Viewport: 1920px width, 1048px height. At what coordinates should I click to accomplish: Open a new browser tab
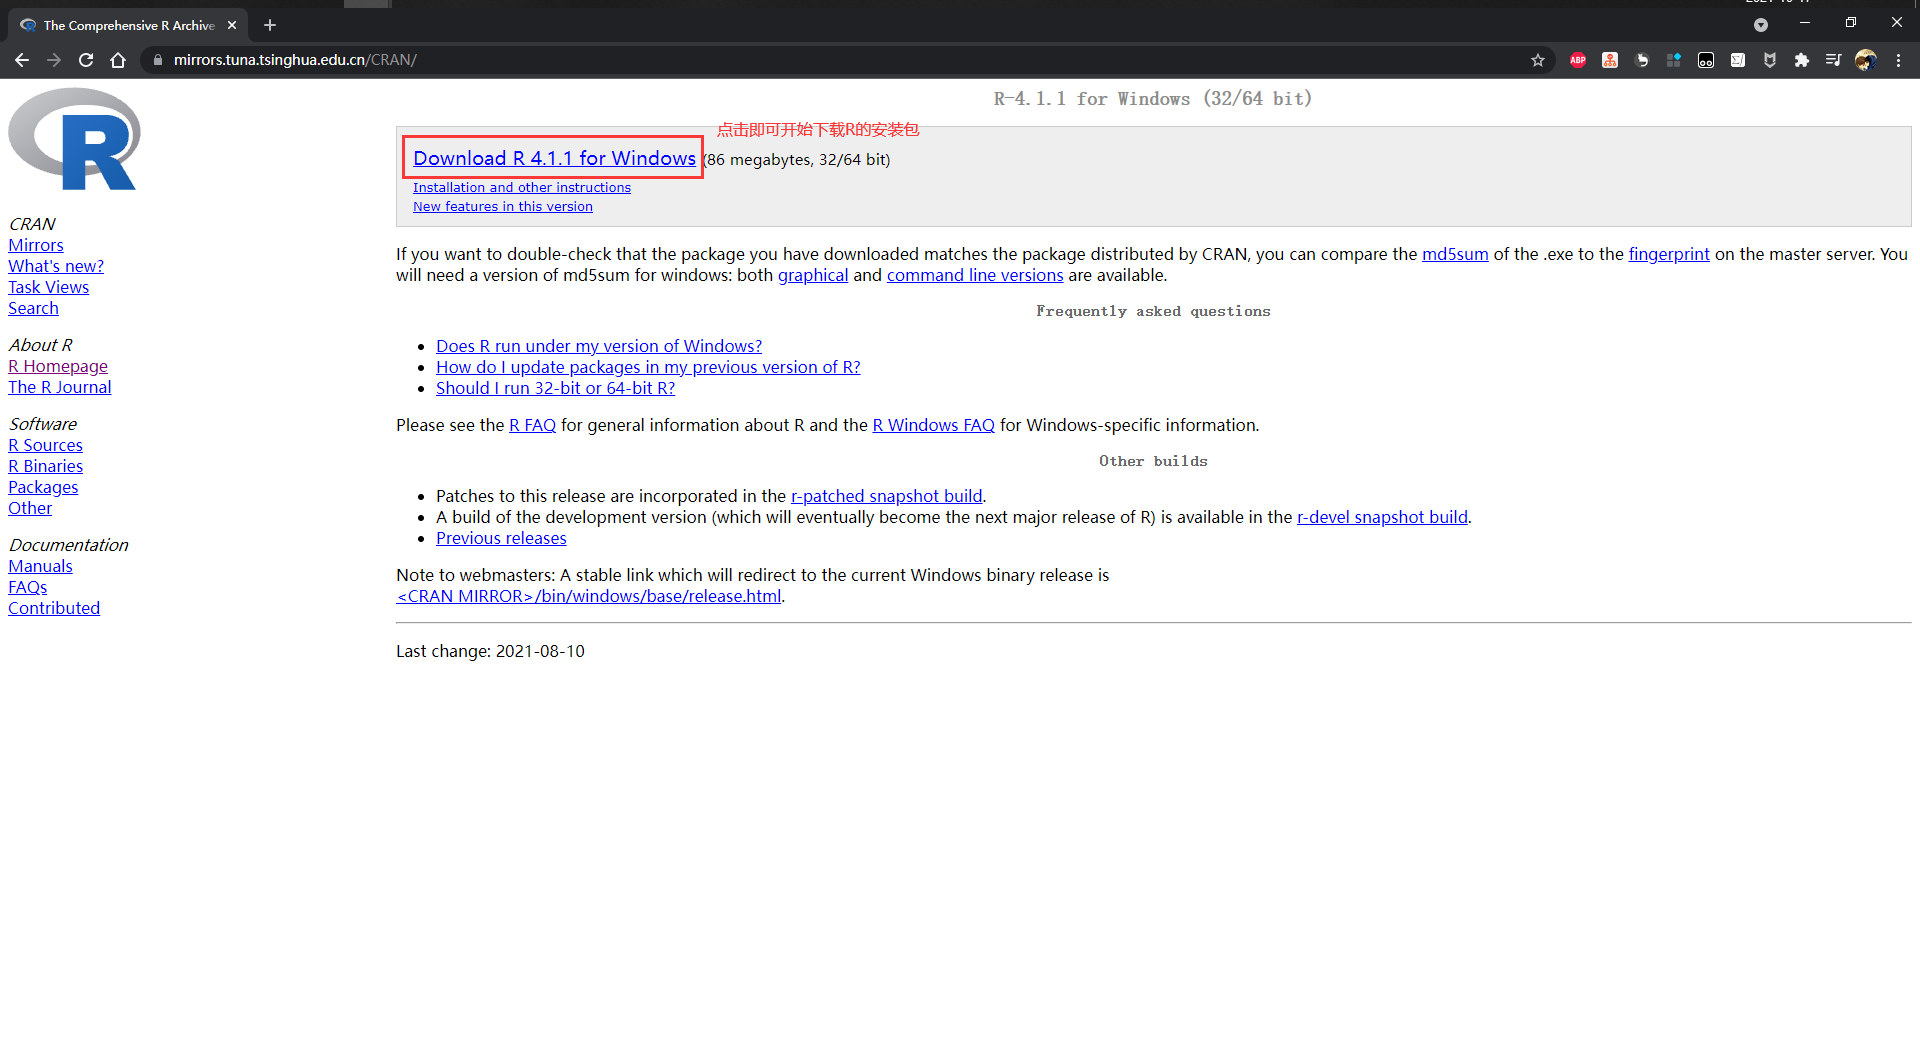(270, 25)
